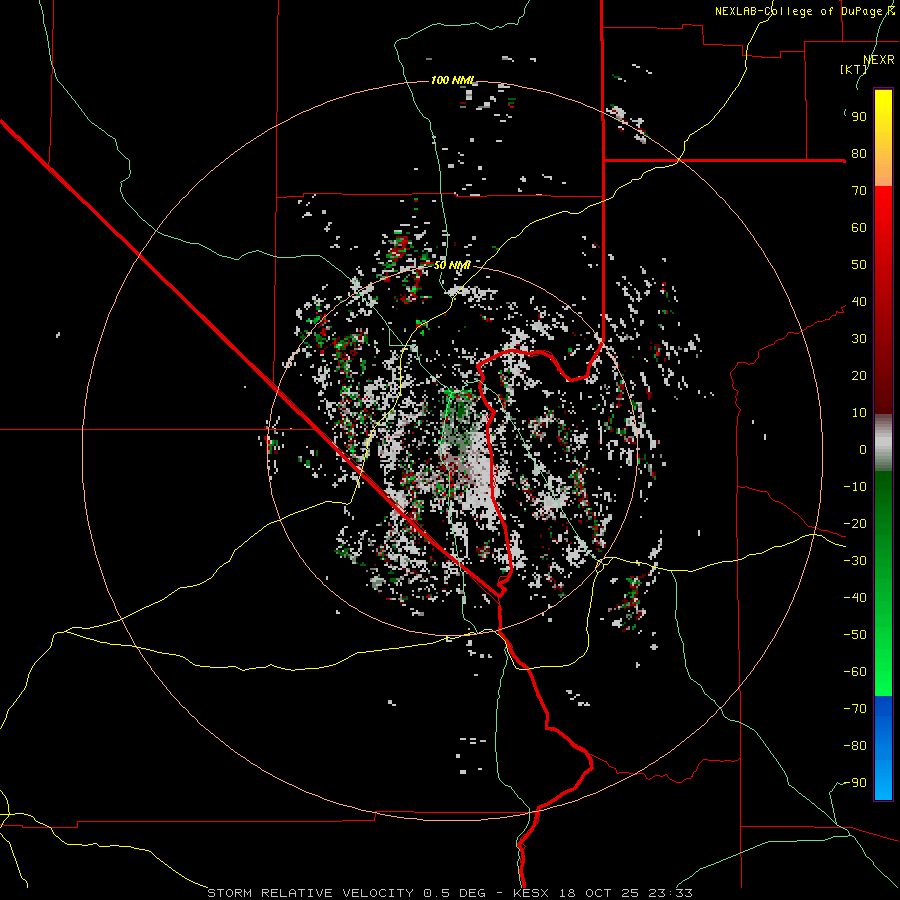900x900 pixels.
Task: Click the 40 value on velocity scale
Action: [x=859, y=302]
